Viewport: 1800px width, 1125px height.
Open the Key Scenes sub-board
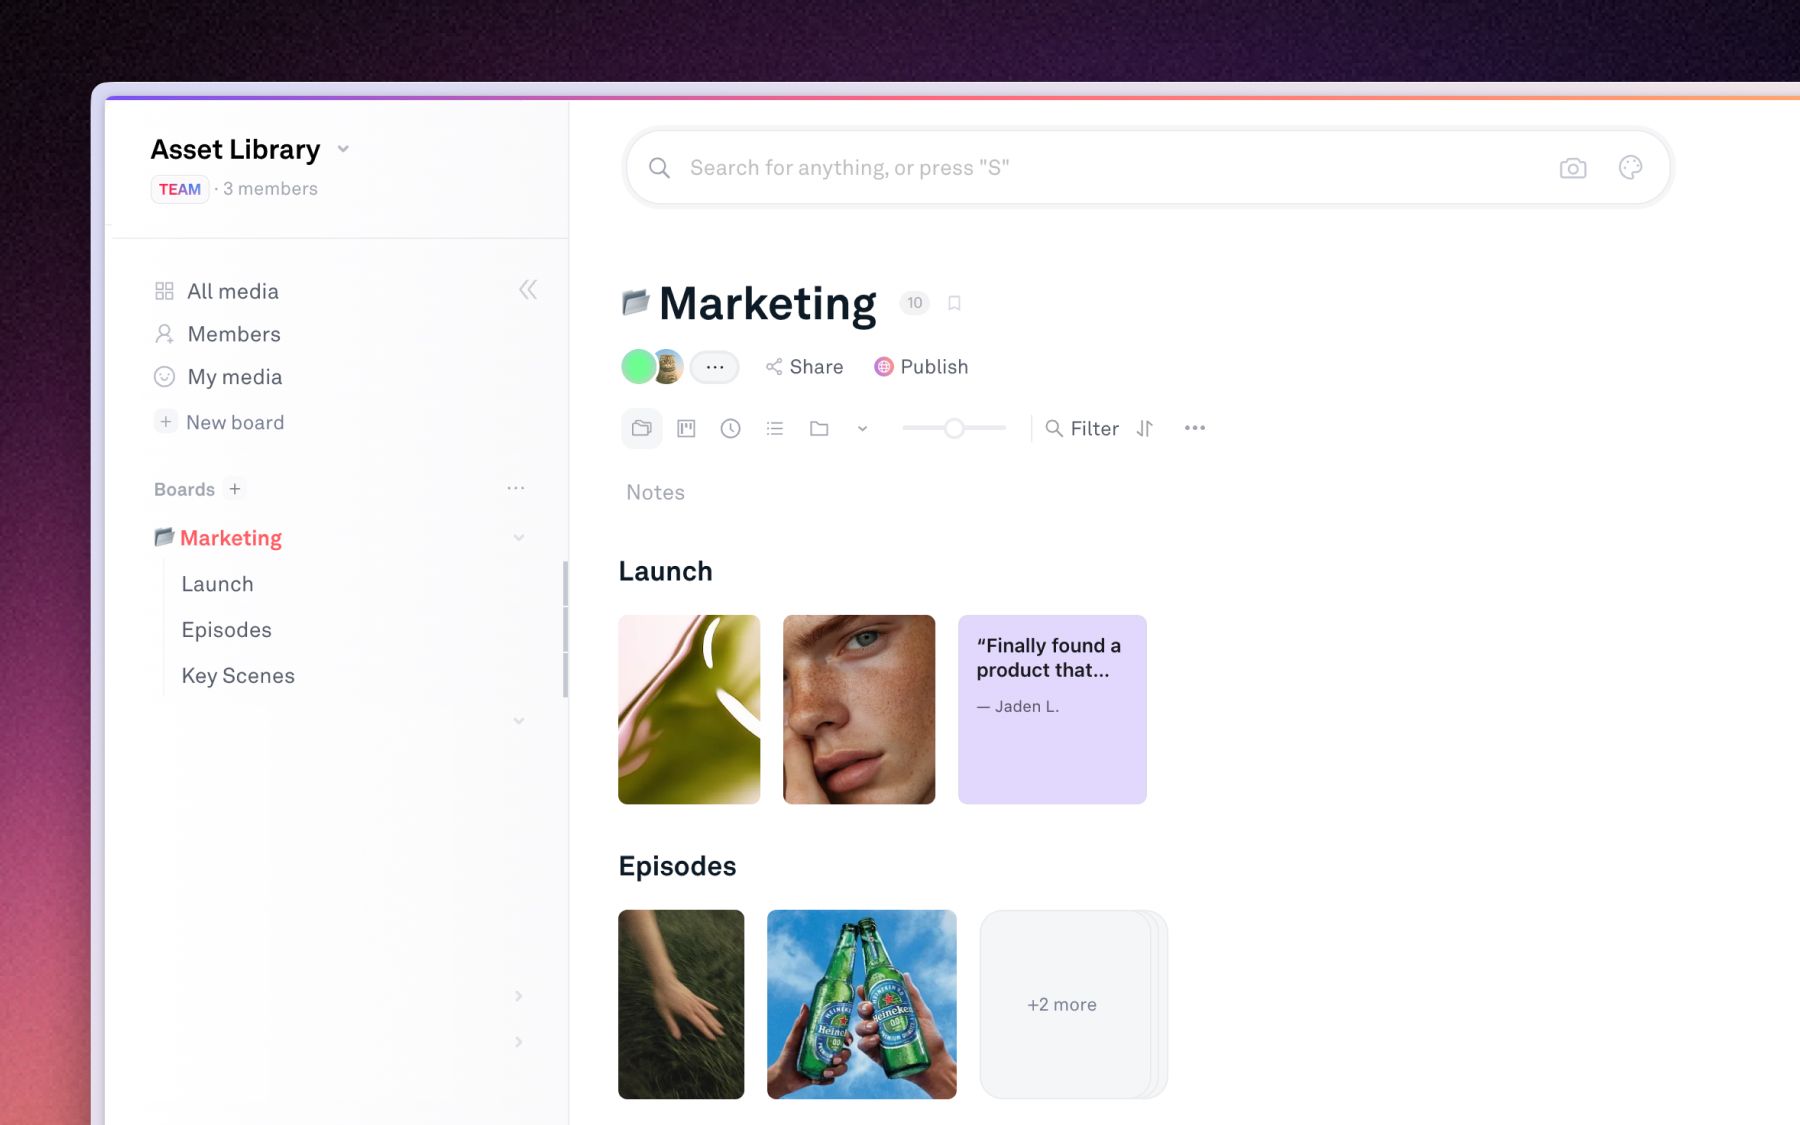coord(238,676)
